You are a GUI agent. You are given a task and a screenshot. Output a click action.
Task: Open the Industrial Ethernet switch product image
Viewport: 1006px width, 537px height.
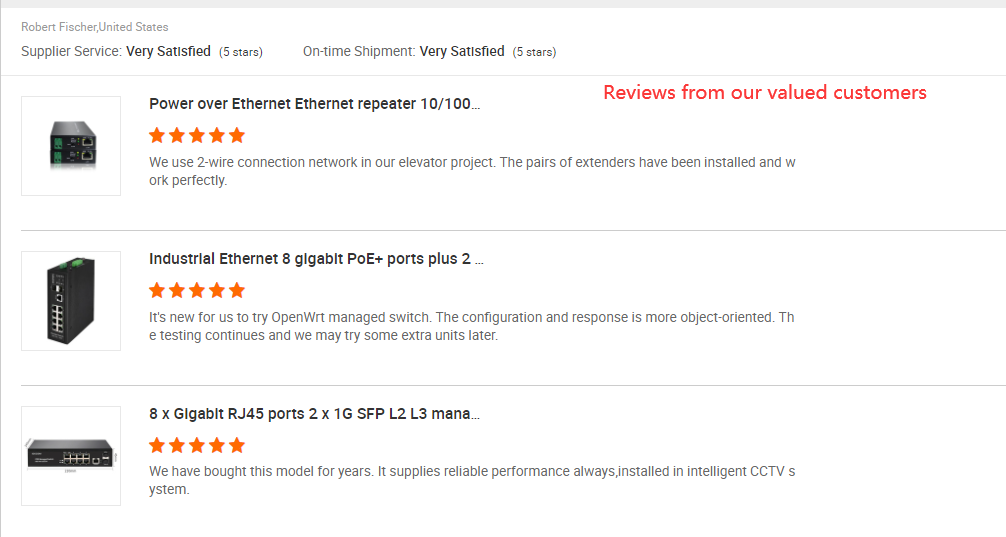(x=71, y=301)
